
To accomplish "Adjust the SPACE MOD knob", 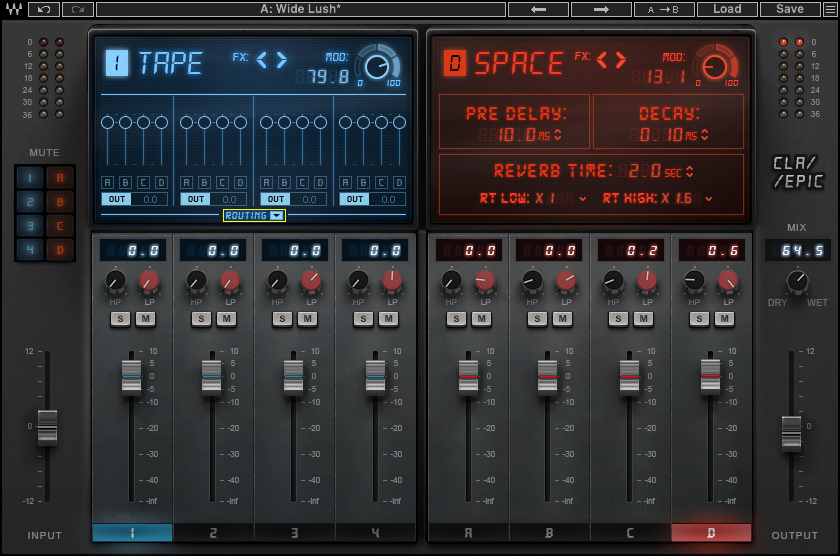I will click(715, 66).
